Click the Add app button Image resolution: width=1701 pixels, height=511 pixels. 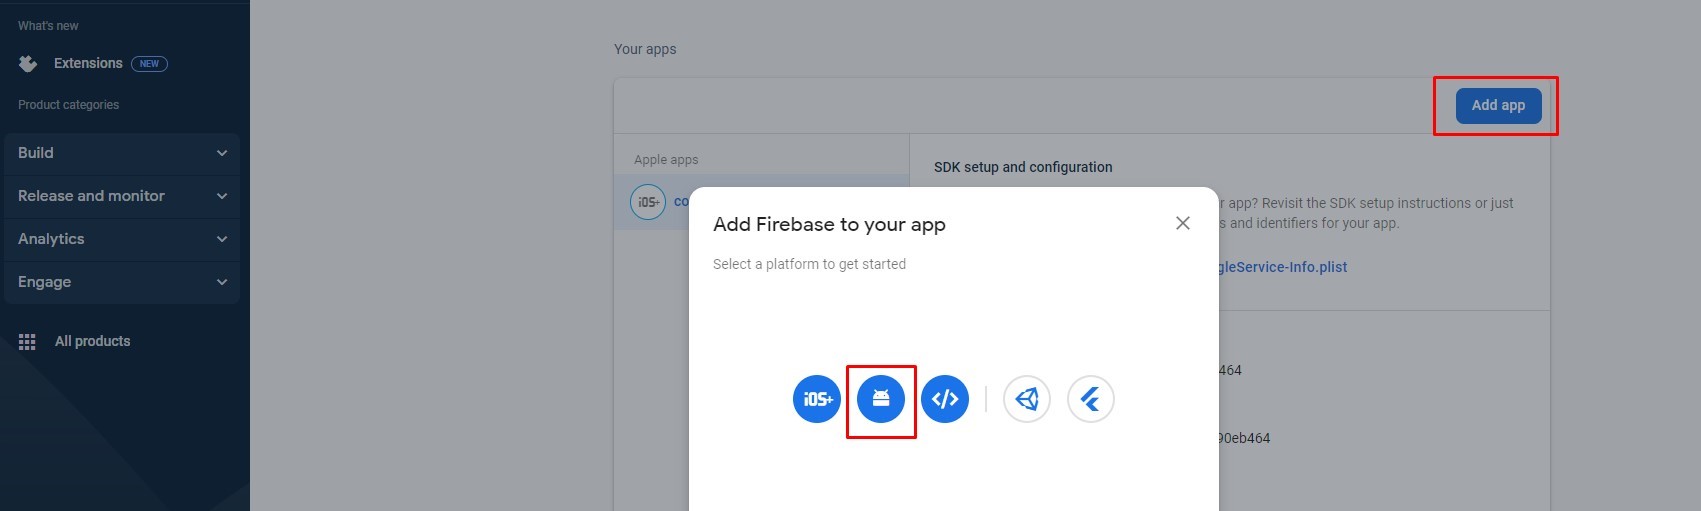coord(1498,105)
